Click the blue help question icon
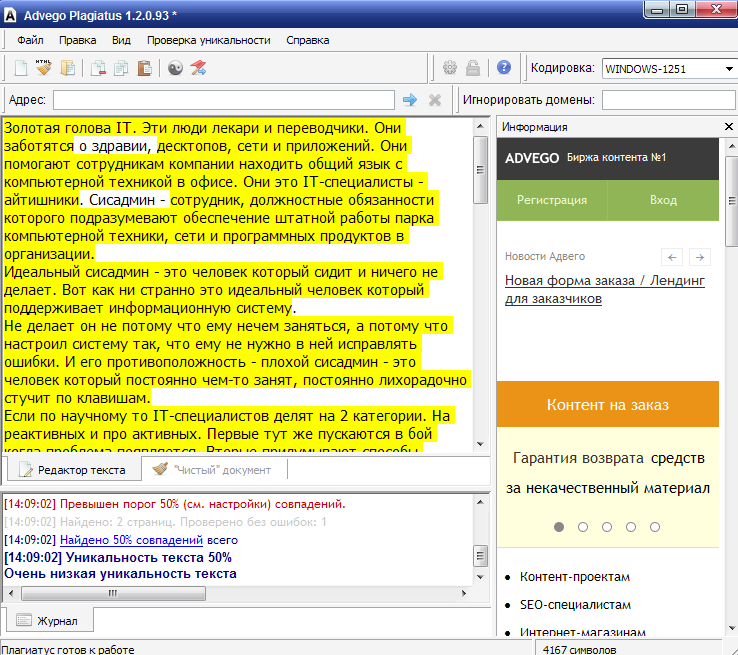Screen dimensions: 738x655 (x=504, y=68)
